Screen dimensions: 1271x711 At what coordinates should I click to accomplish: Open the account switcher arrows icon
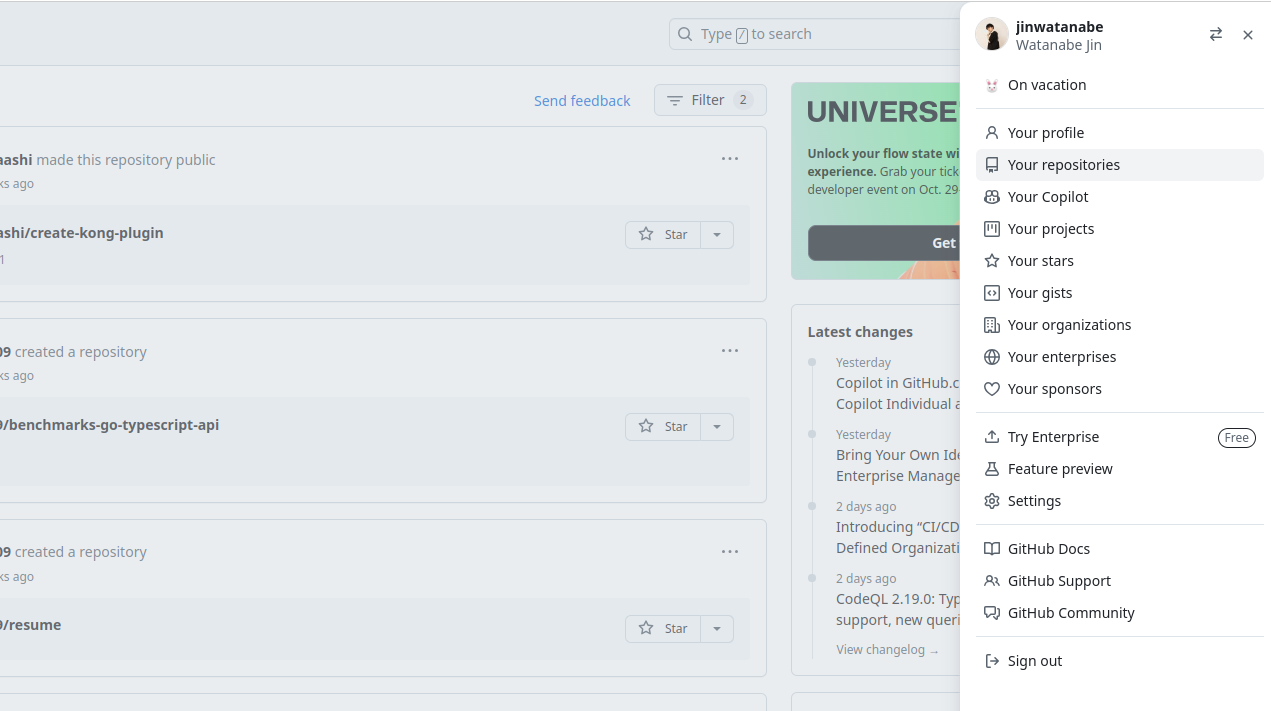point(1216,35)
